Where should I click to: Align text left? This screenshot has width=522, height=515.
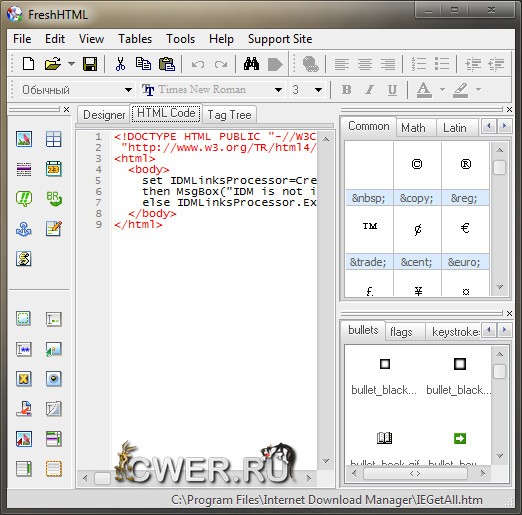click(342, 64)
